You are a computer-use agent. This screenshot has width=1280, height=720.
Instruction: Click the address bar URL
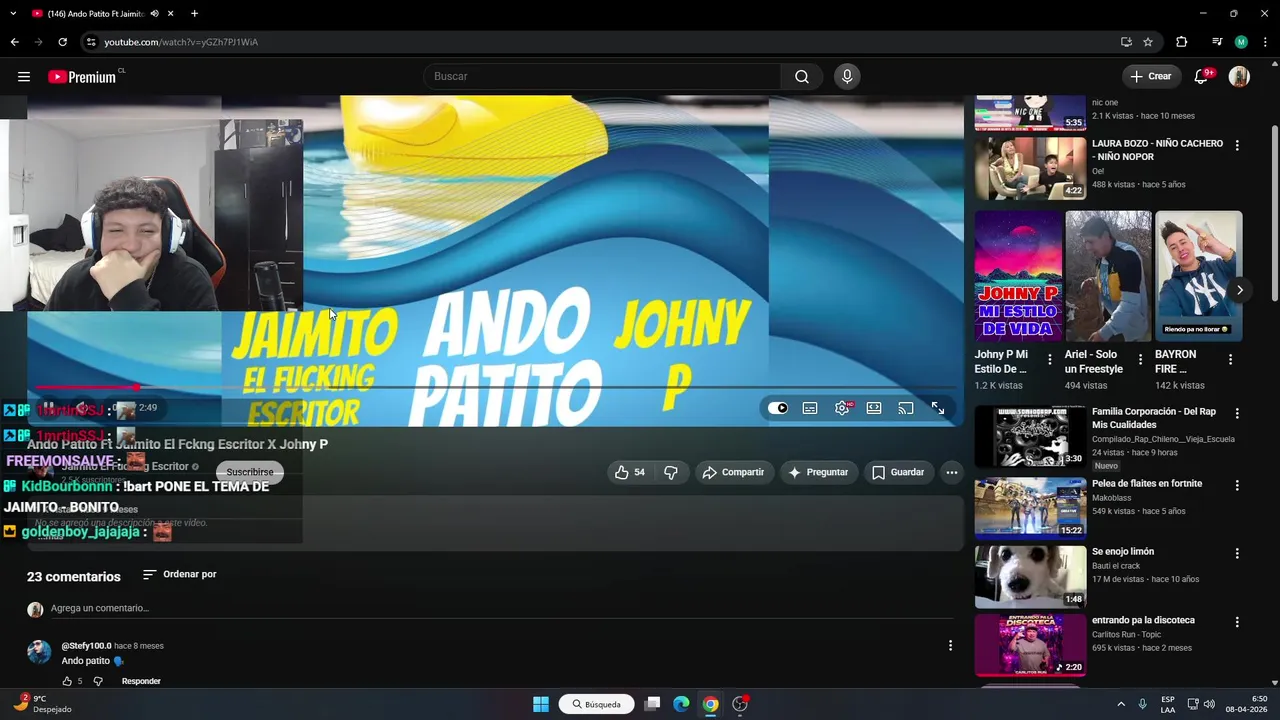181,42
